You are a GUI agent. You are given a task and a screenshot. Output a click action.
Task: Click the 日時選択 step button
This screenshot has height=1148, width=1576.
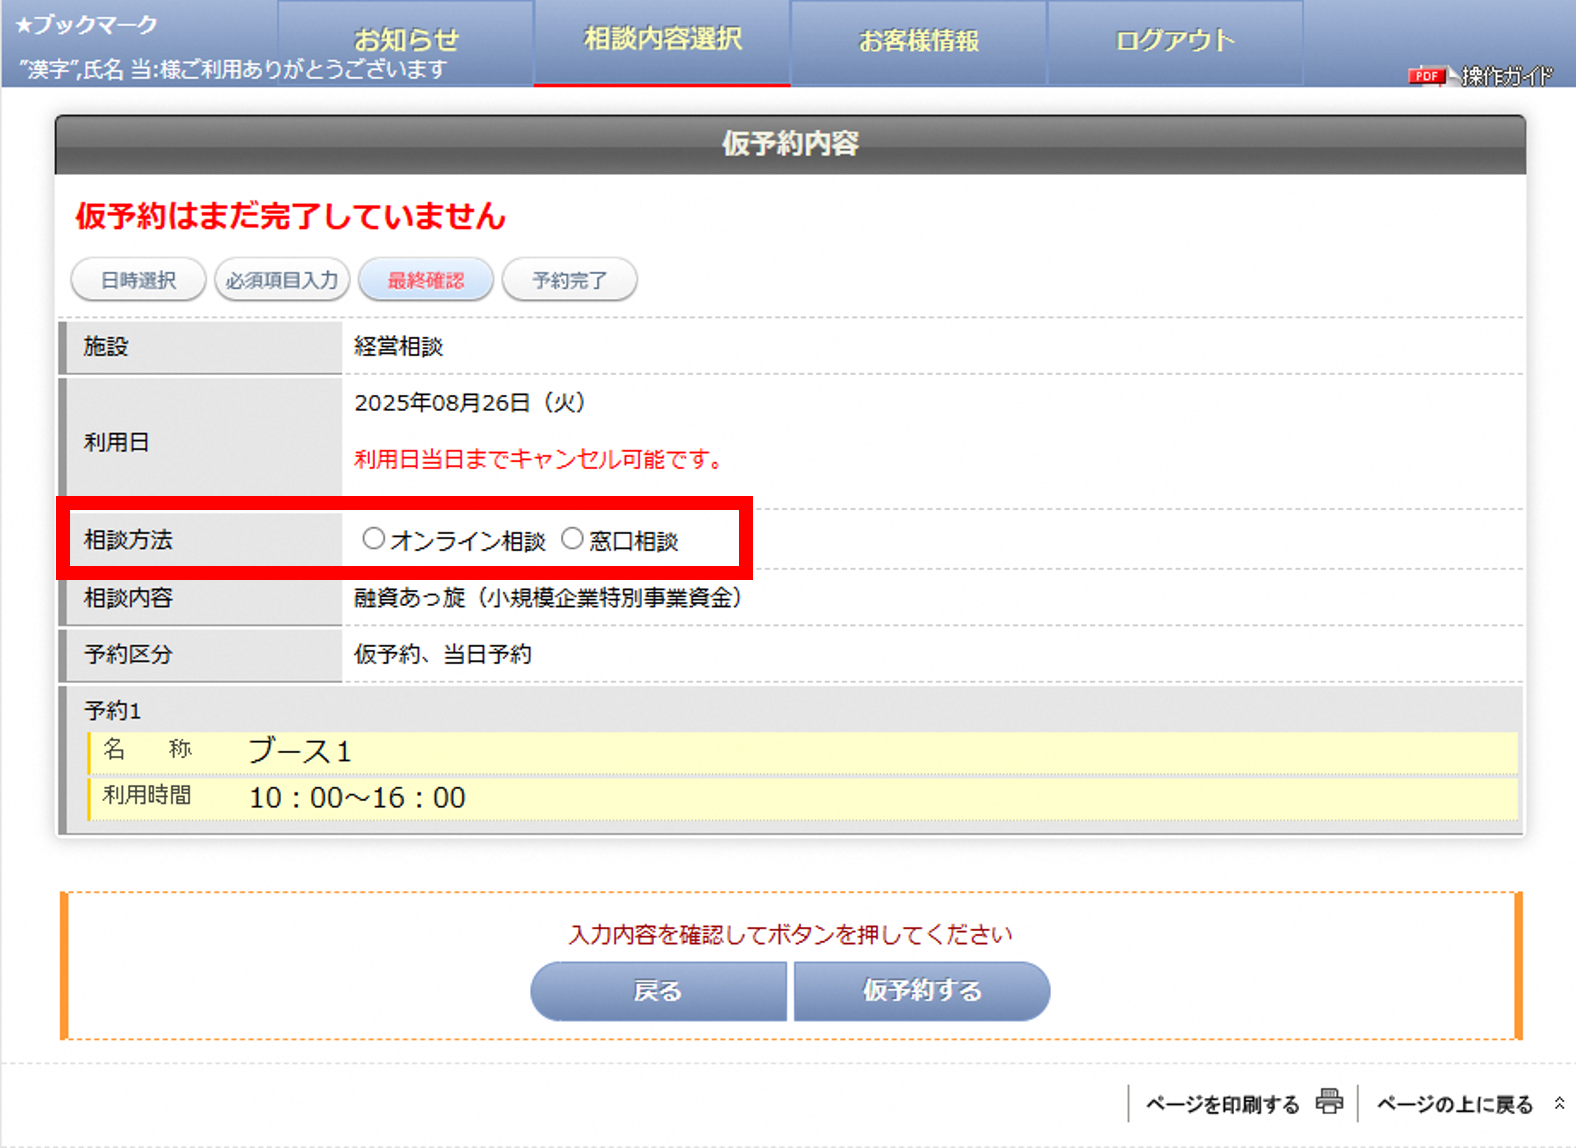(139, 280)
